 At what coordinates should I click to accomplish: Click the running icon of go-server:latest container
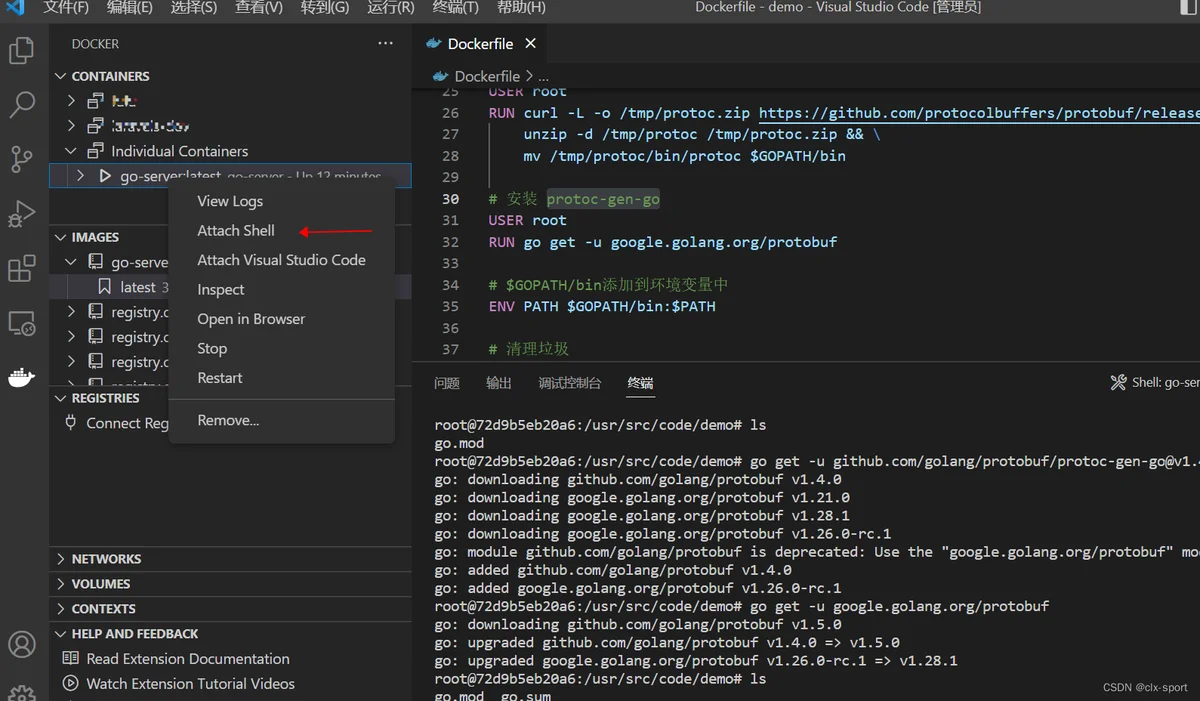[105, 176]
